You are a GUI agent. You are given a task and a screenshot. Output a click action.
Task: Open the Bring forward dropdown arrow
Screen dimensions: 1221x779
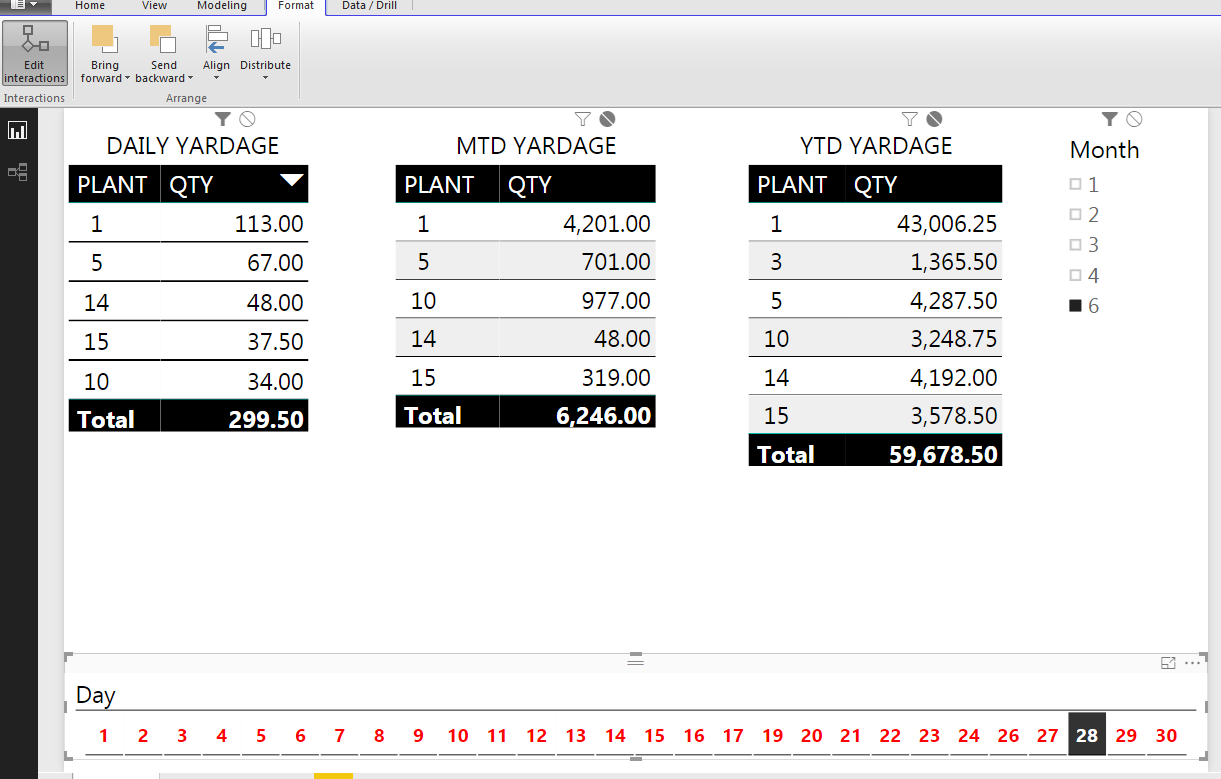[x=128, y=78]
